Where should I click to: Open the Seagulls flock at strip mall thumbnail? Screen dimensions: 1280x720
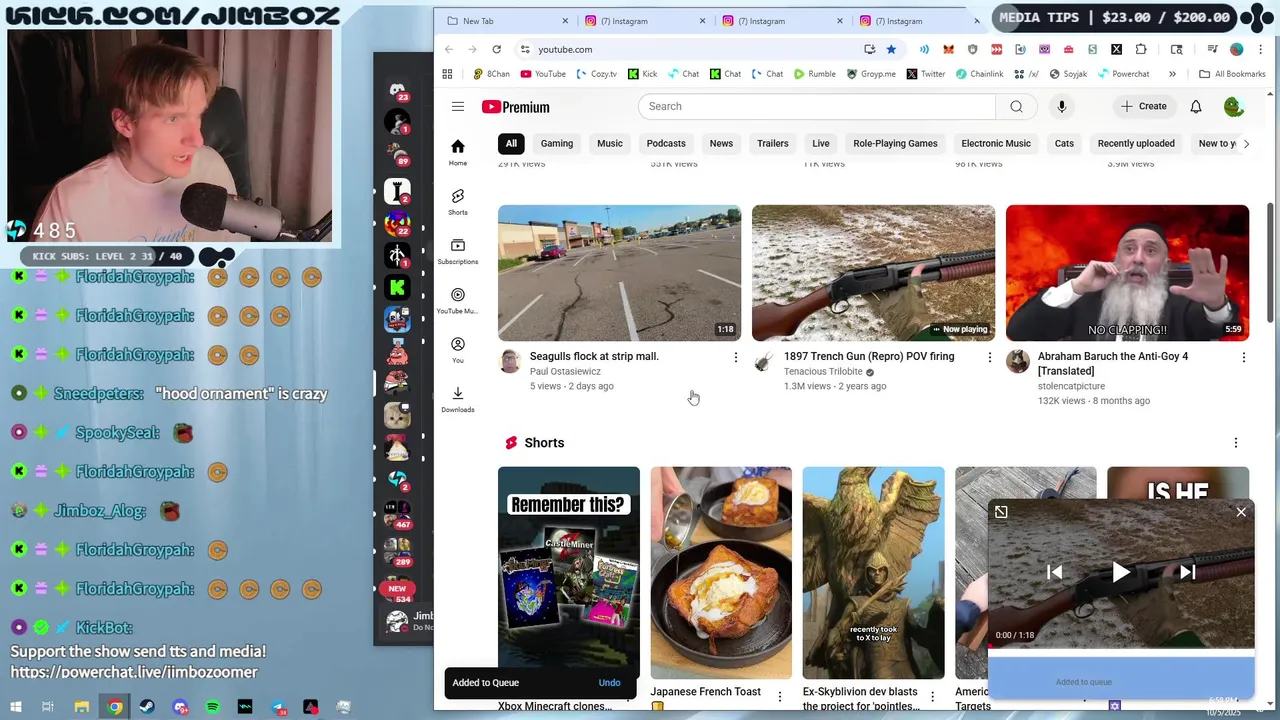coord(620,273)
